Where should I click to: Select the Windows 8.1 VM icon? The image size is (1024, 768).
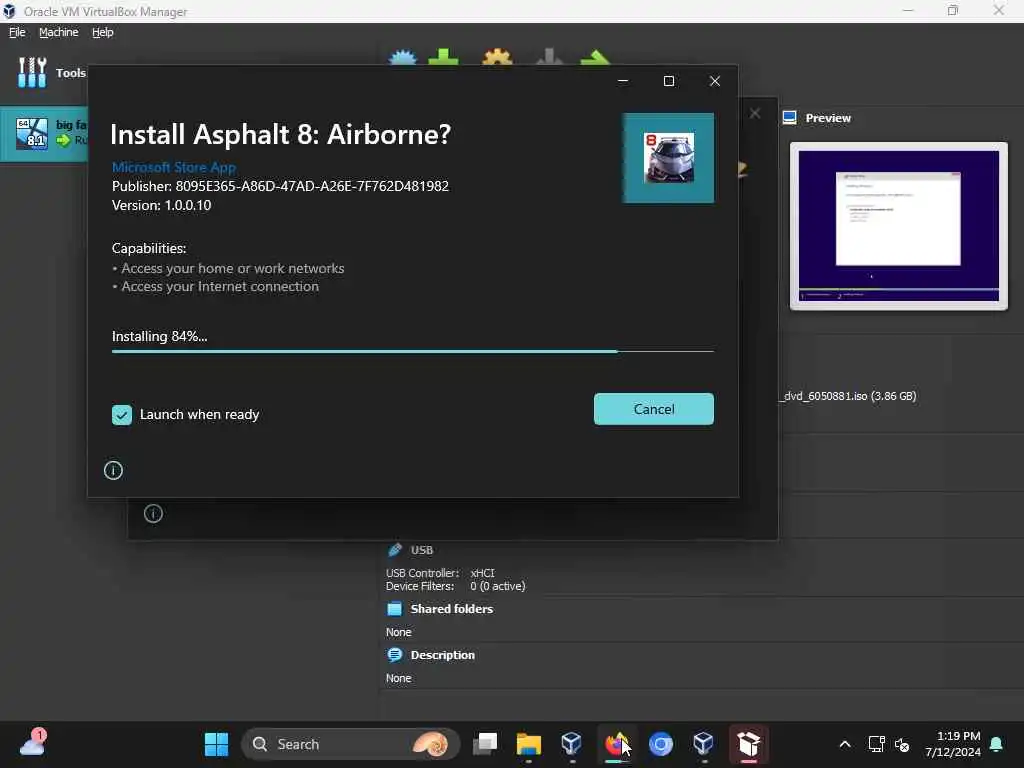32,134
